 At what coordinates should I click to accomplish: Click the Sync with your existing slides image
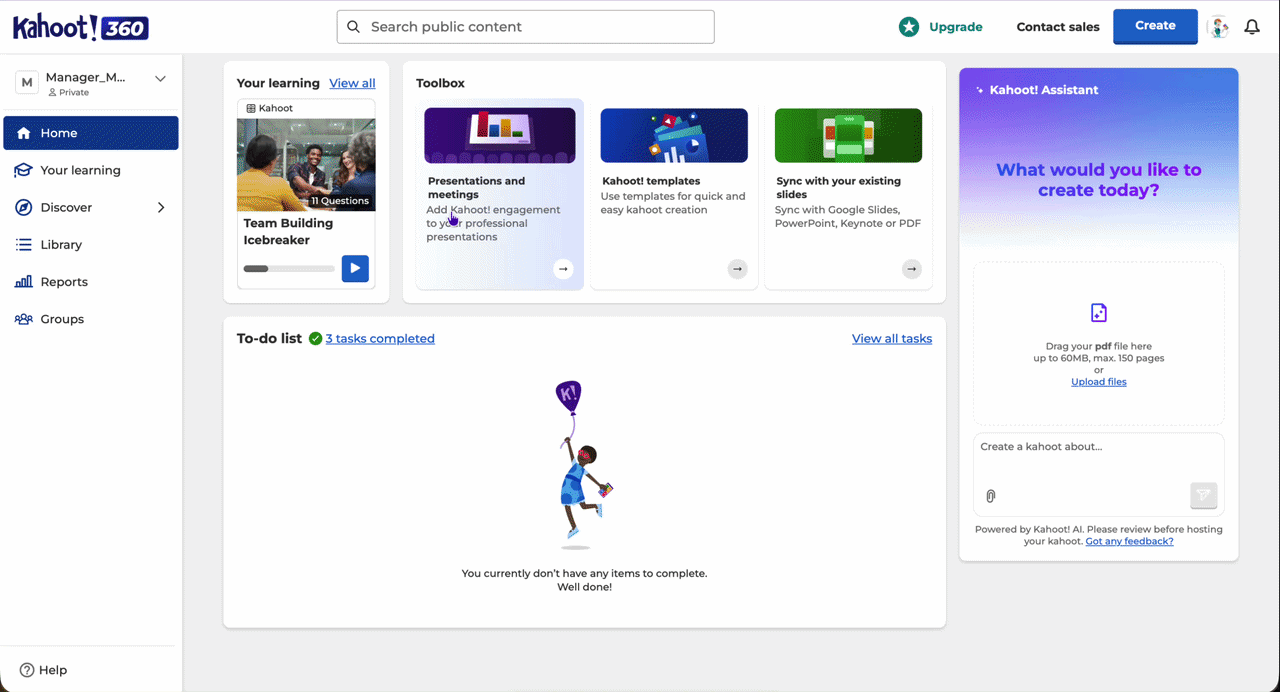tap(848, 135)
